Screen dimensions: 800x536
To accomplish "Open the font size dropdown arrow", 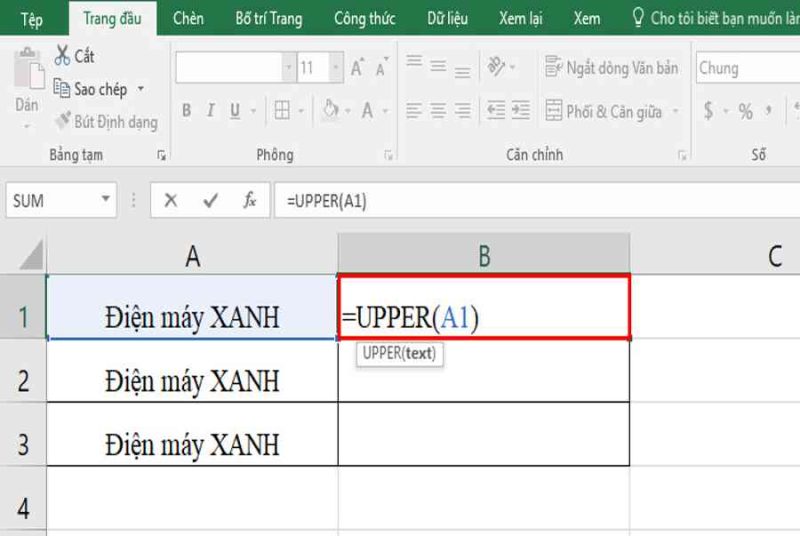I will click(336, 67).
